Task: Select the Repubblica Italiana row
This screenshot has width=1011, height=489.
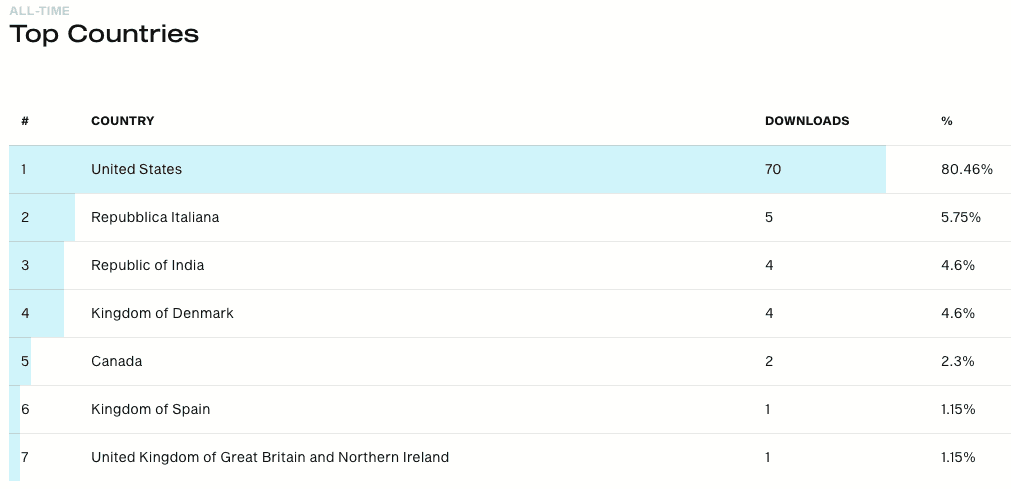Action: coord(510,217)
